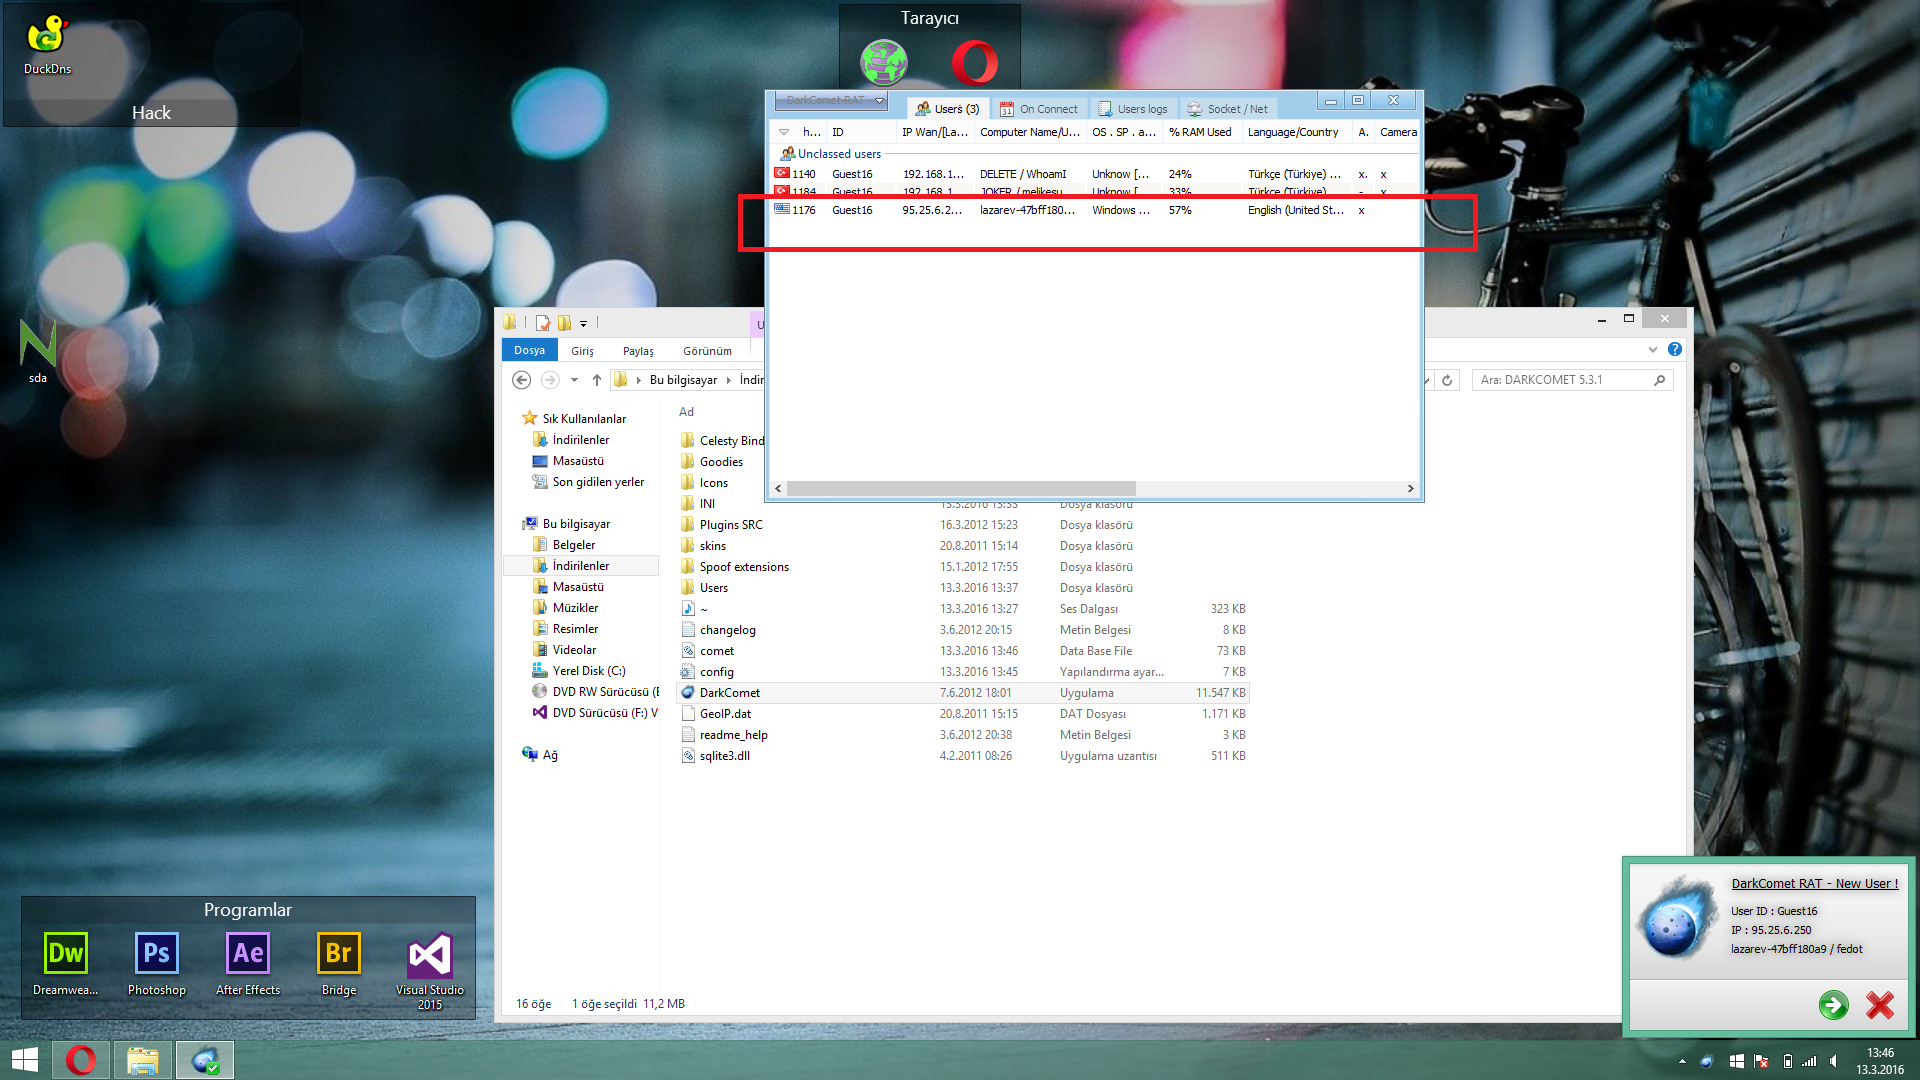Click the File Explorer taskbar icon
Viewport: 1920px width, 1080px height.
[143, 1060]
